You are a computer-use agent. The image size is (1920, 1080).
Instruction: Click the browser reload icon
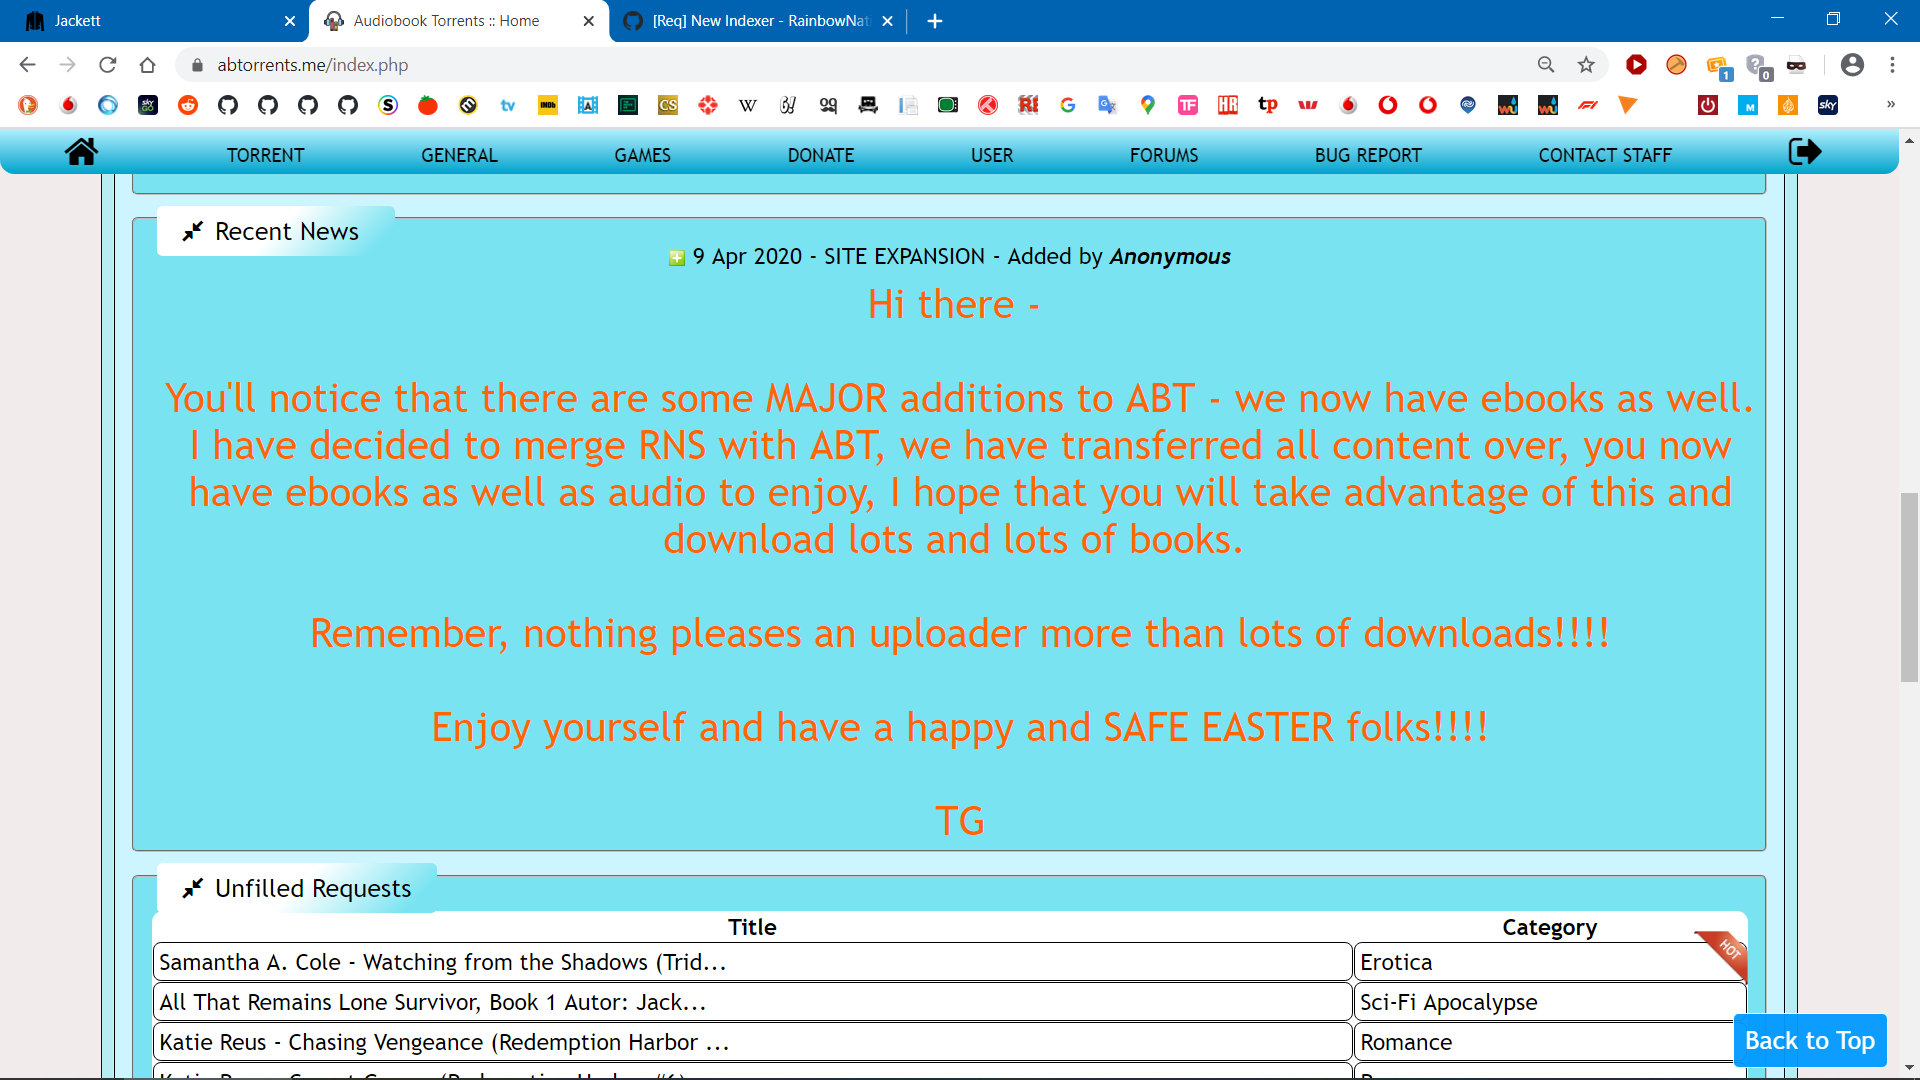click(x=108, y=65)
